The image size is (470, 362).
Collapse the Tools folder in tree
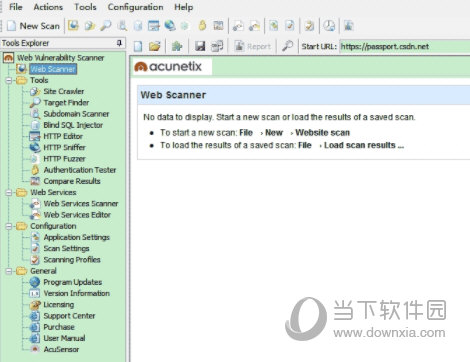tap(9, 80)
